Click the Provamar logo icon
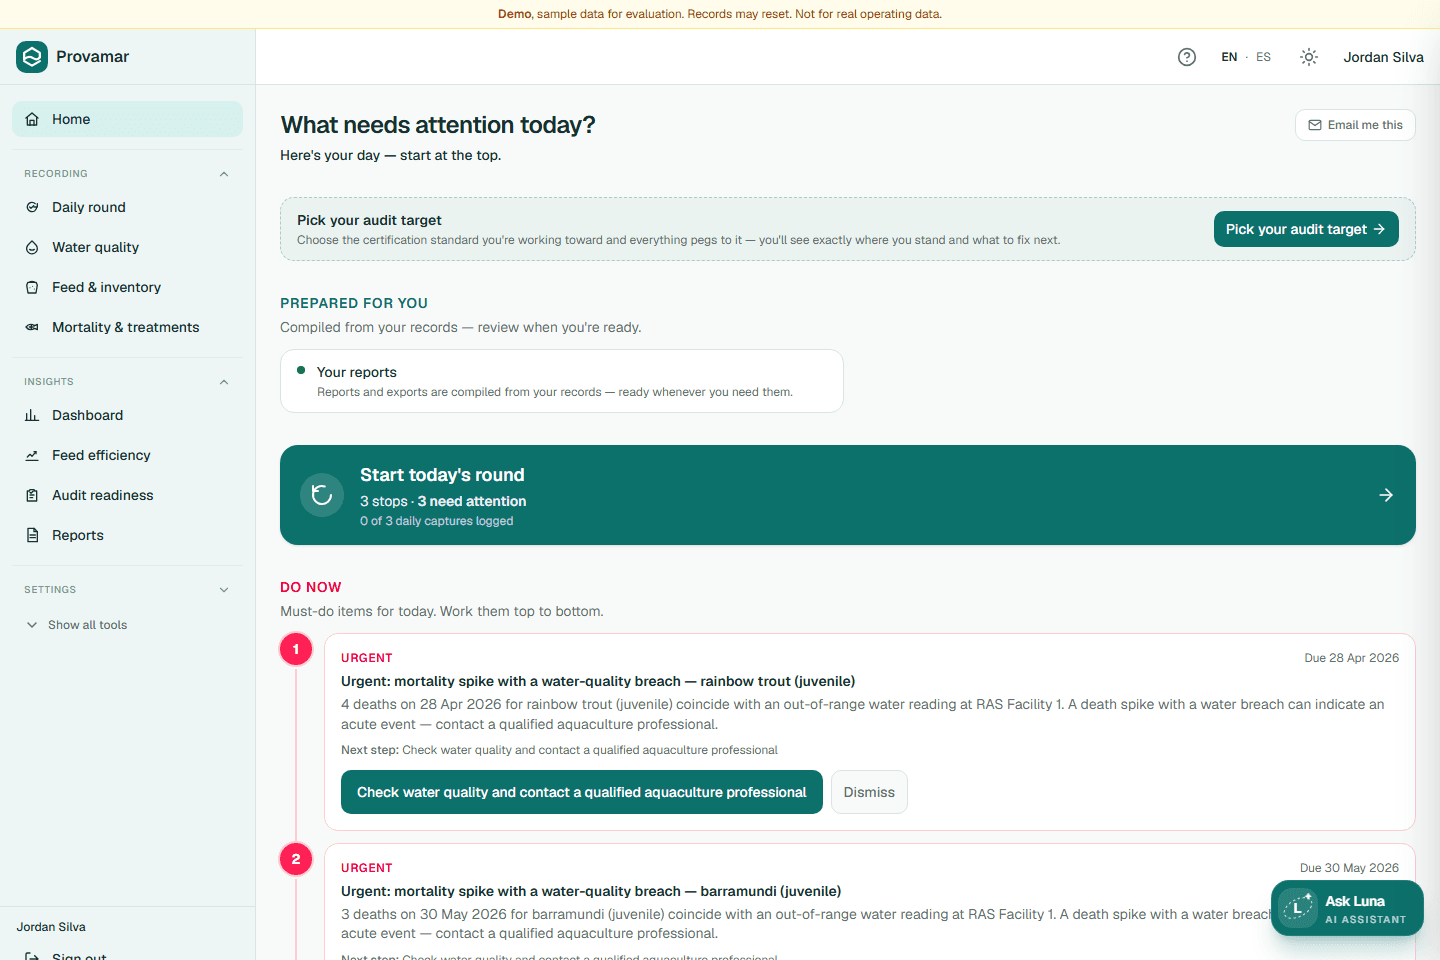1440x960 pixels. pyautogui.click(x=32, y=57)
